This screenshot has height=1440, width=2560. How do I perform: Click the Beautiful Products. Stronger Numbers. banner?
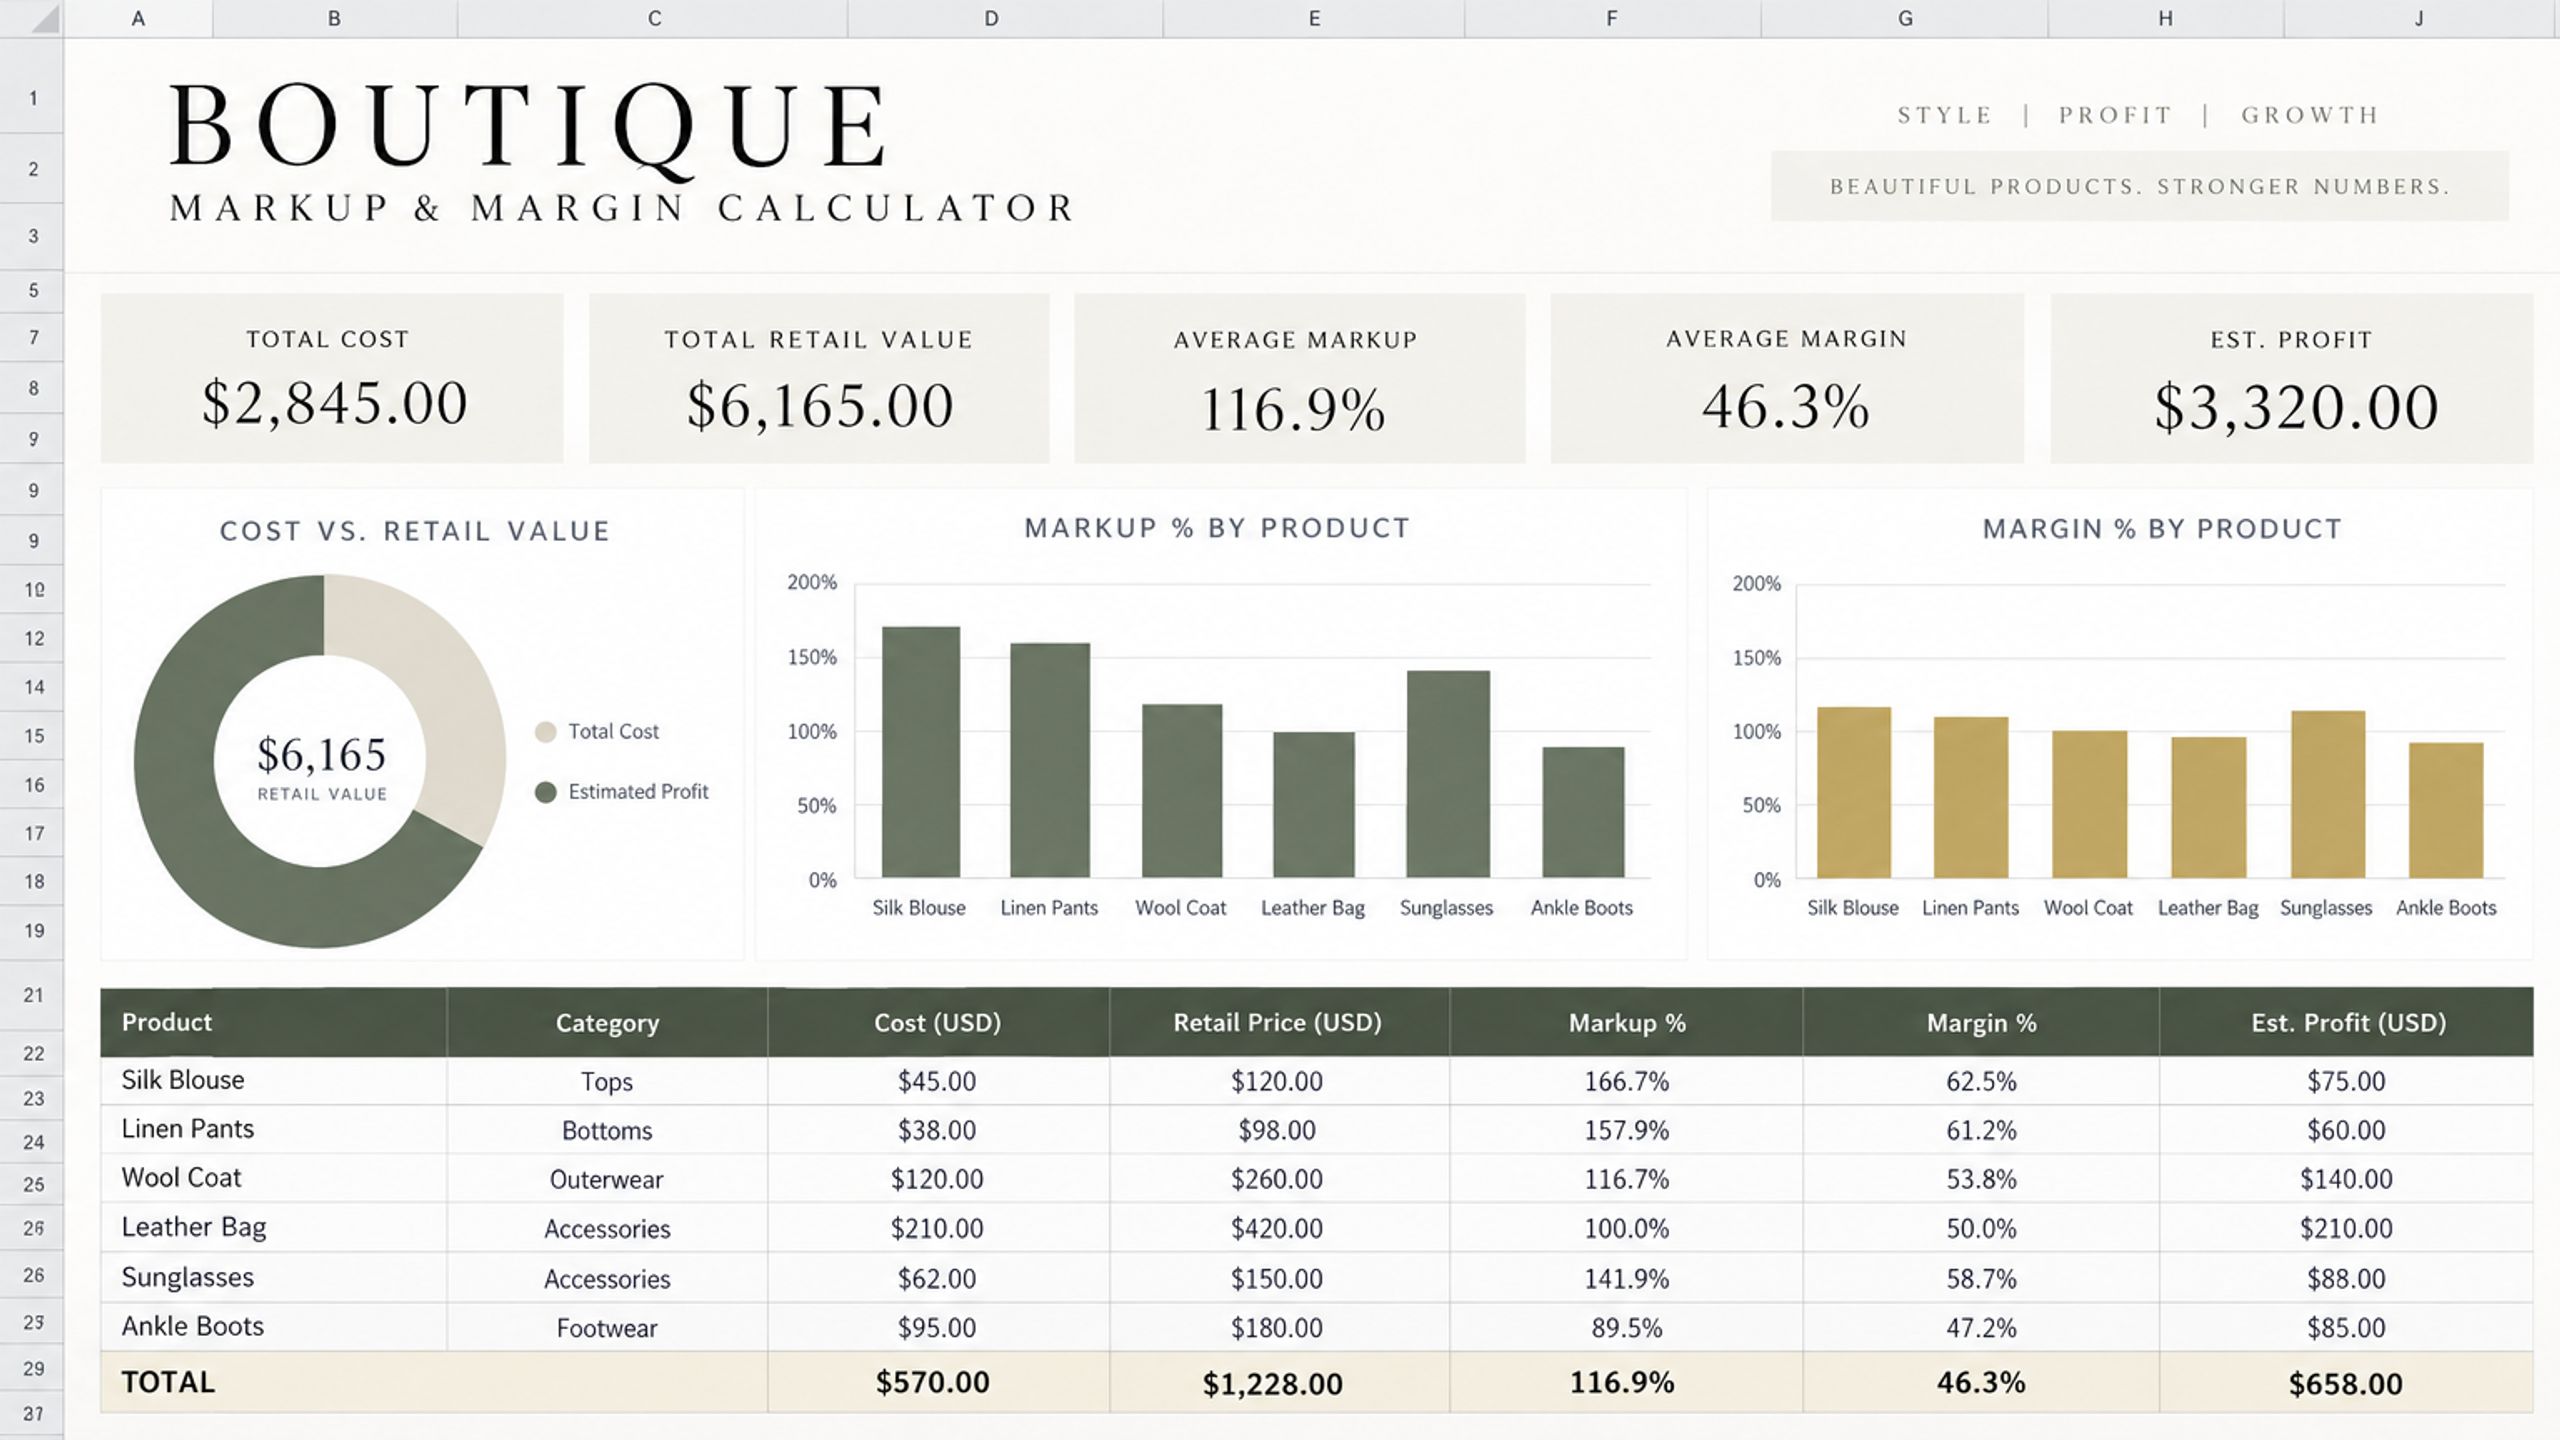pos(2140,186)
